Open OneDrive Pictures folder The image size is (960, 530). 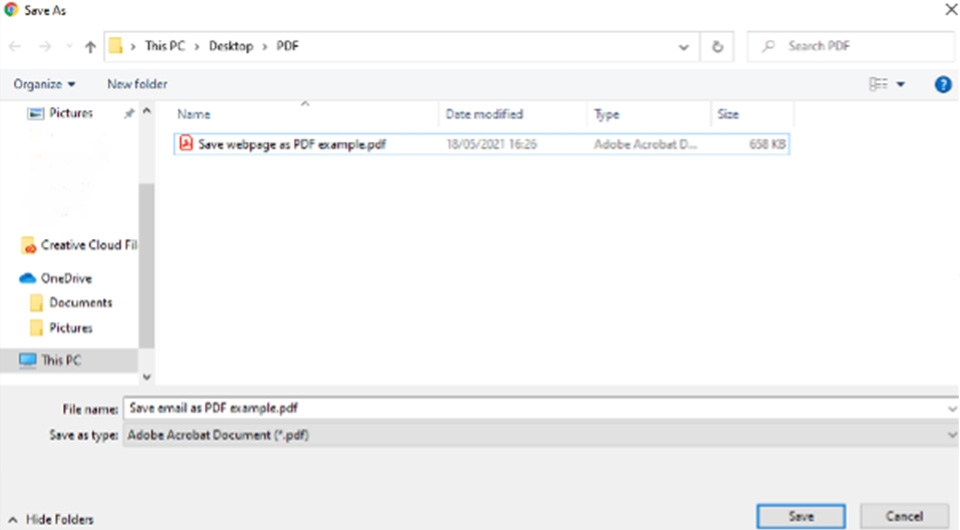61,328
